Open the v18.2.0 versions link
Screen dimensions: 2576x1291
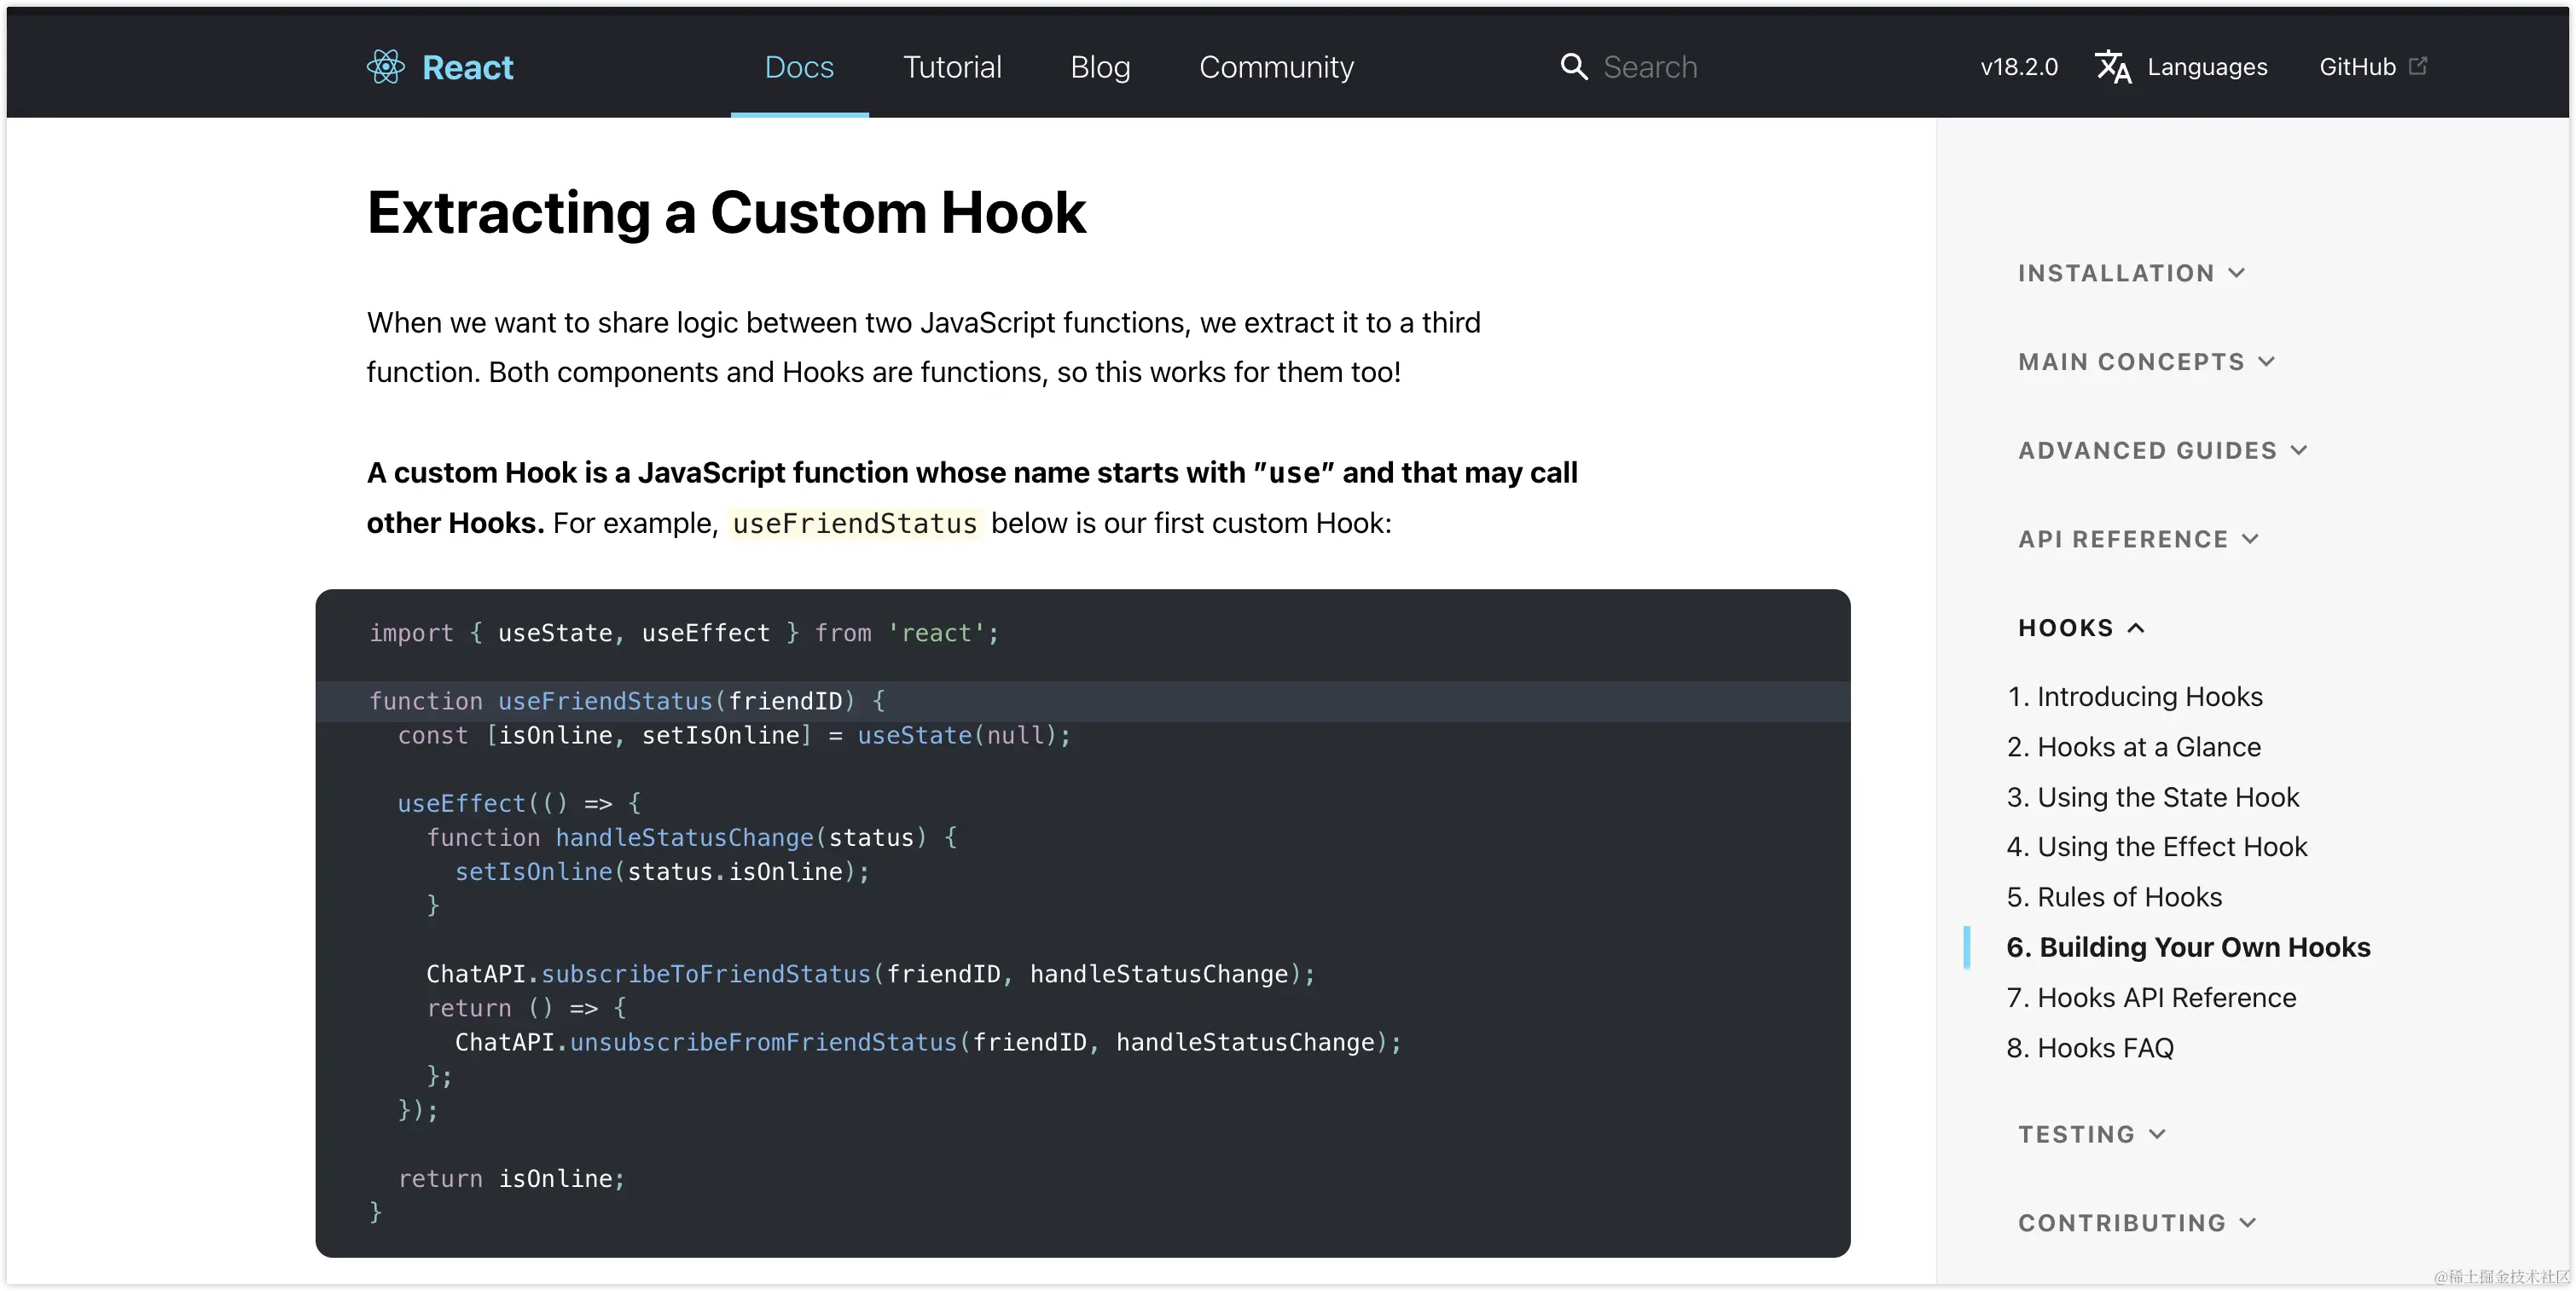coord(2019,67)
